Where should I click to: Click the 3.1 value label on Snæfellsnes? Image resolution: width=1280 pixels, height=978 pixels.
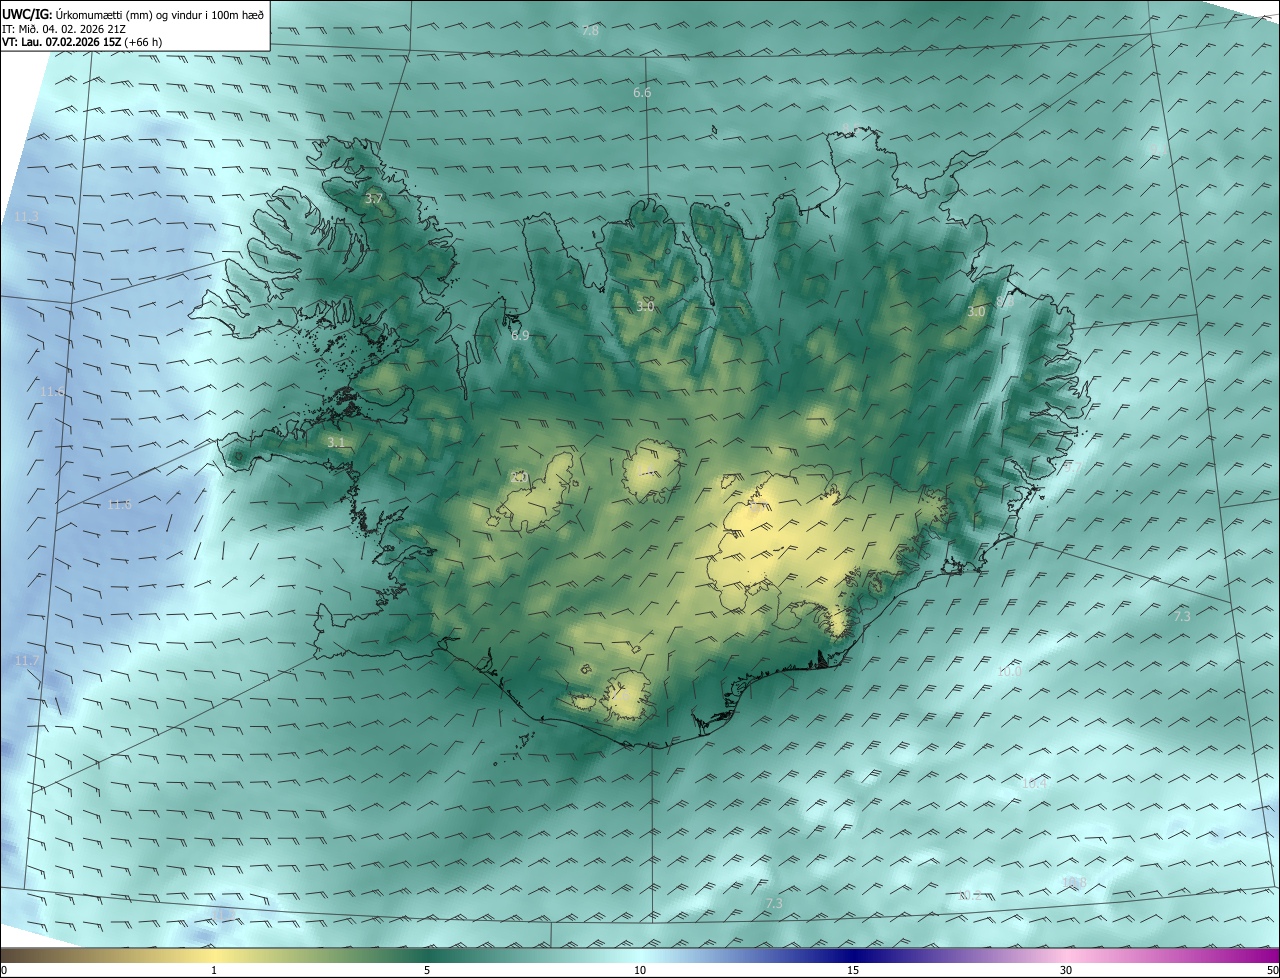(x=336, y=442)
